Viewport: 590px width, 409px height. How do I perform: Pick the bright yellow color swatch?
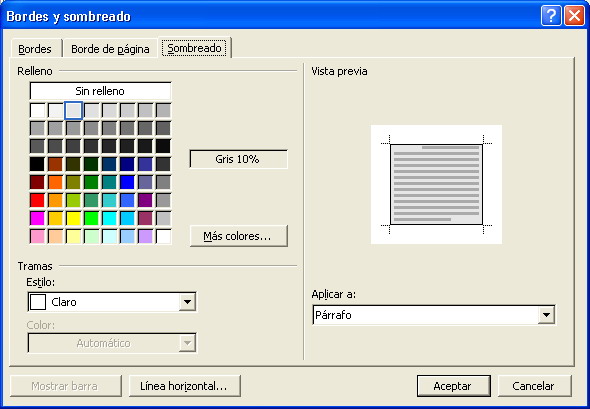pos(73,218)
